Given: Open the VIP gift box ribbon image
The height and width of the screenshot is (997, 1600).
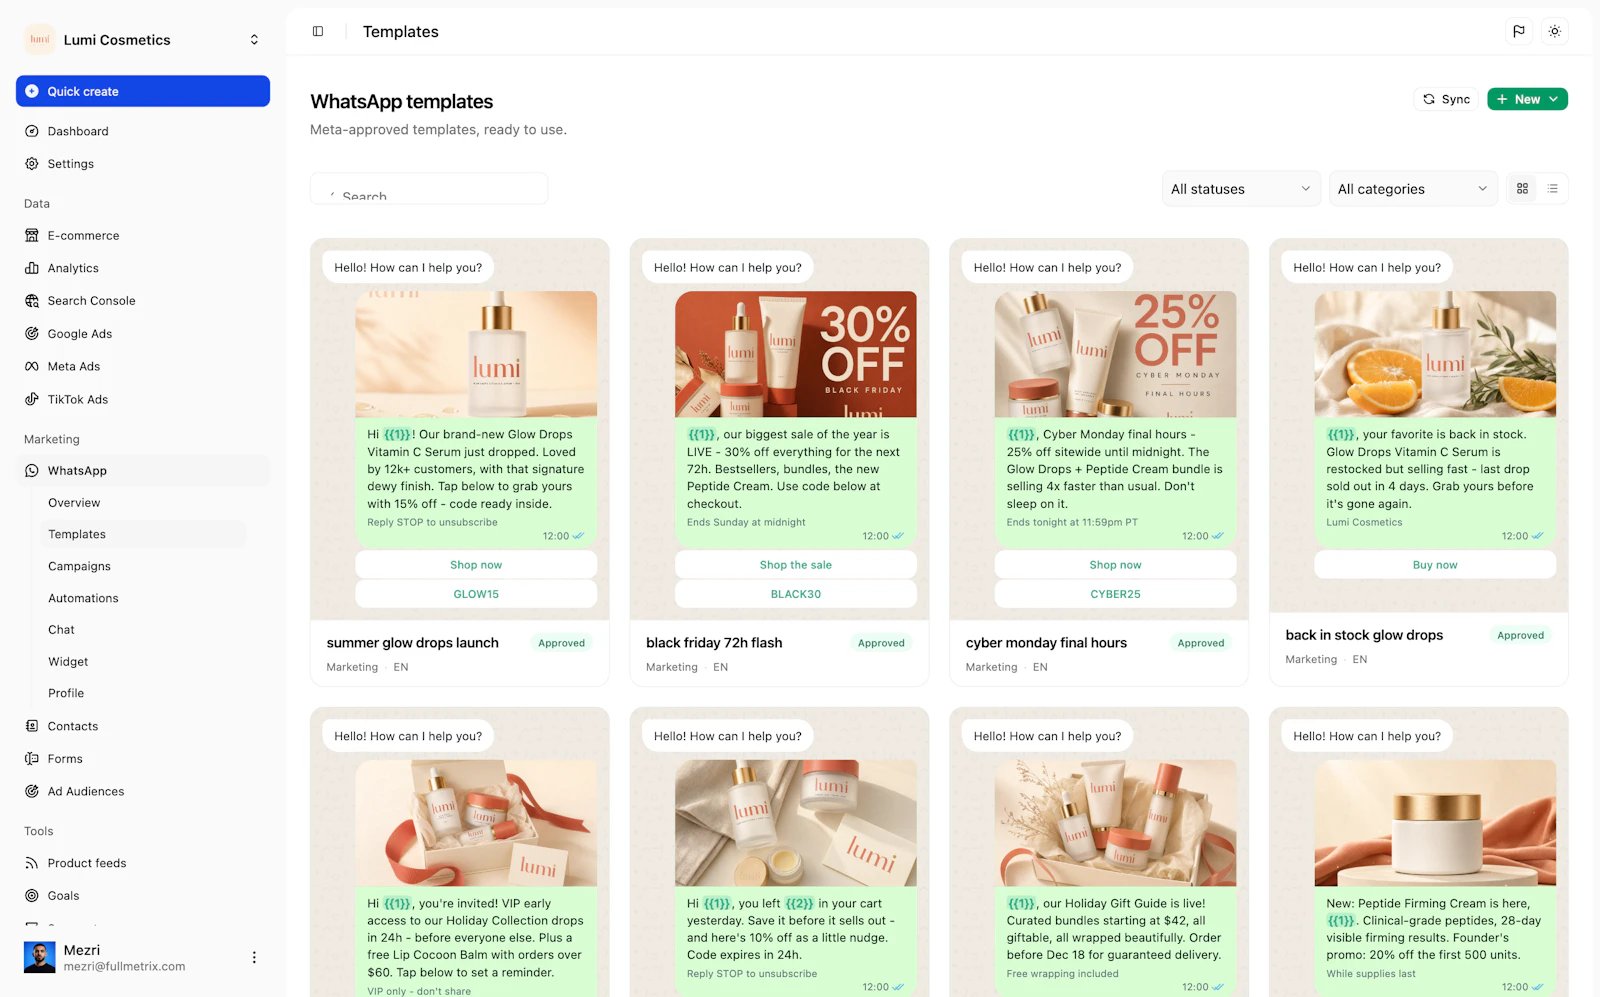Looking at the screenshot, I should [476, 823].
